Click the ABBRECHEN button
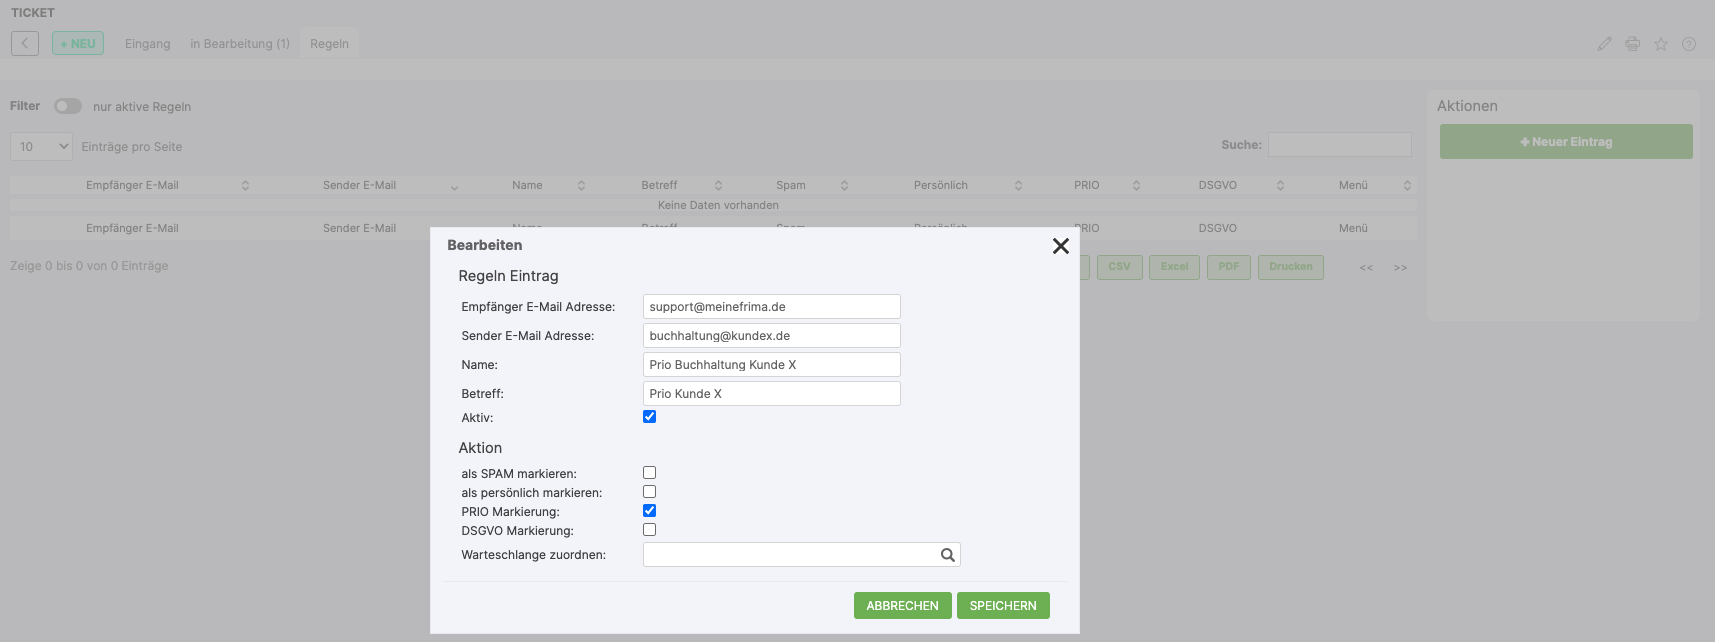 click(902, 606)
